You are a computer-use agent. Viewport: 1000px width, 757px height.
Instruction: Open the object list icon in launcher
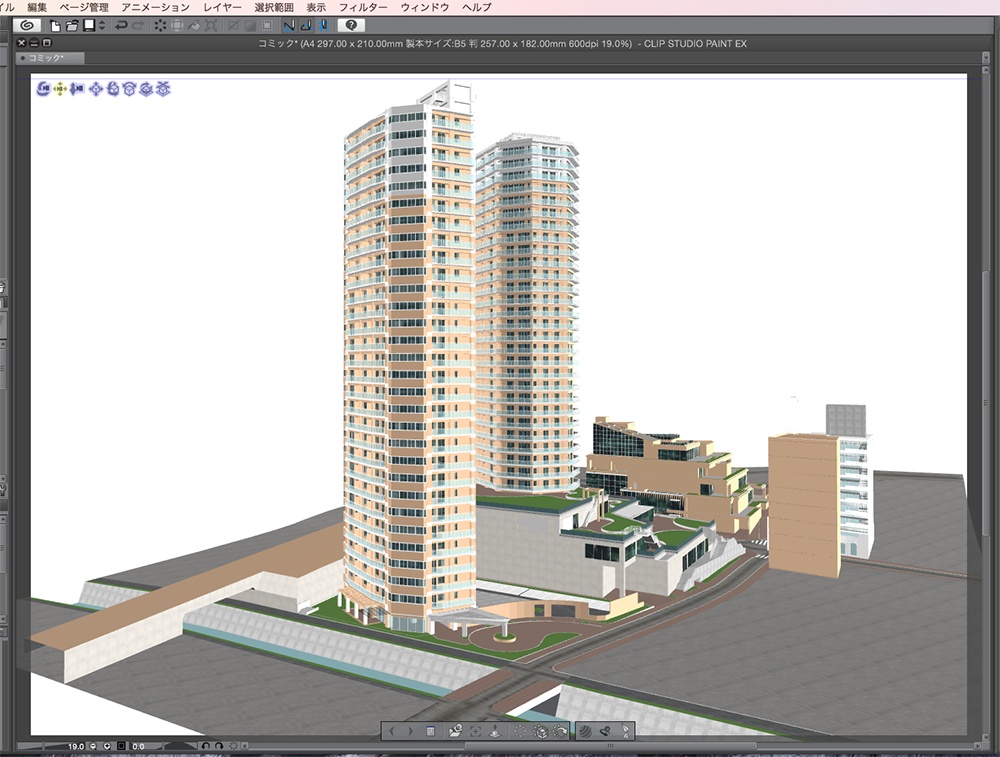pyautogui.click(x=430, y=731)
